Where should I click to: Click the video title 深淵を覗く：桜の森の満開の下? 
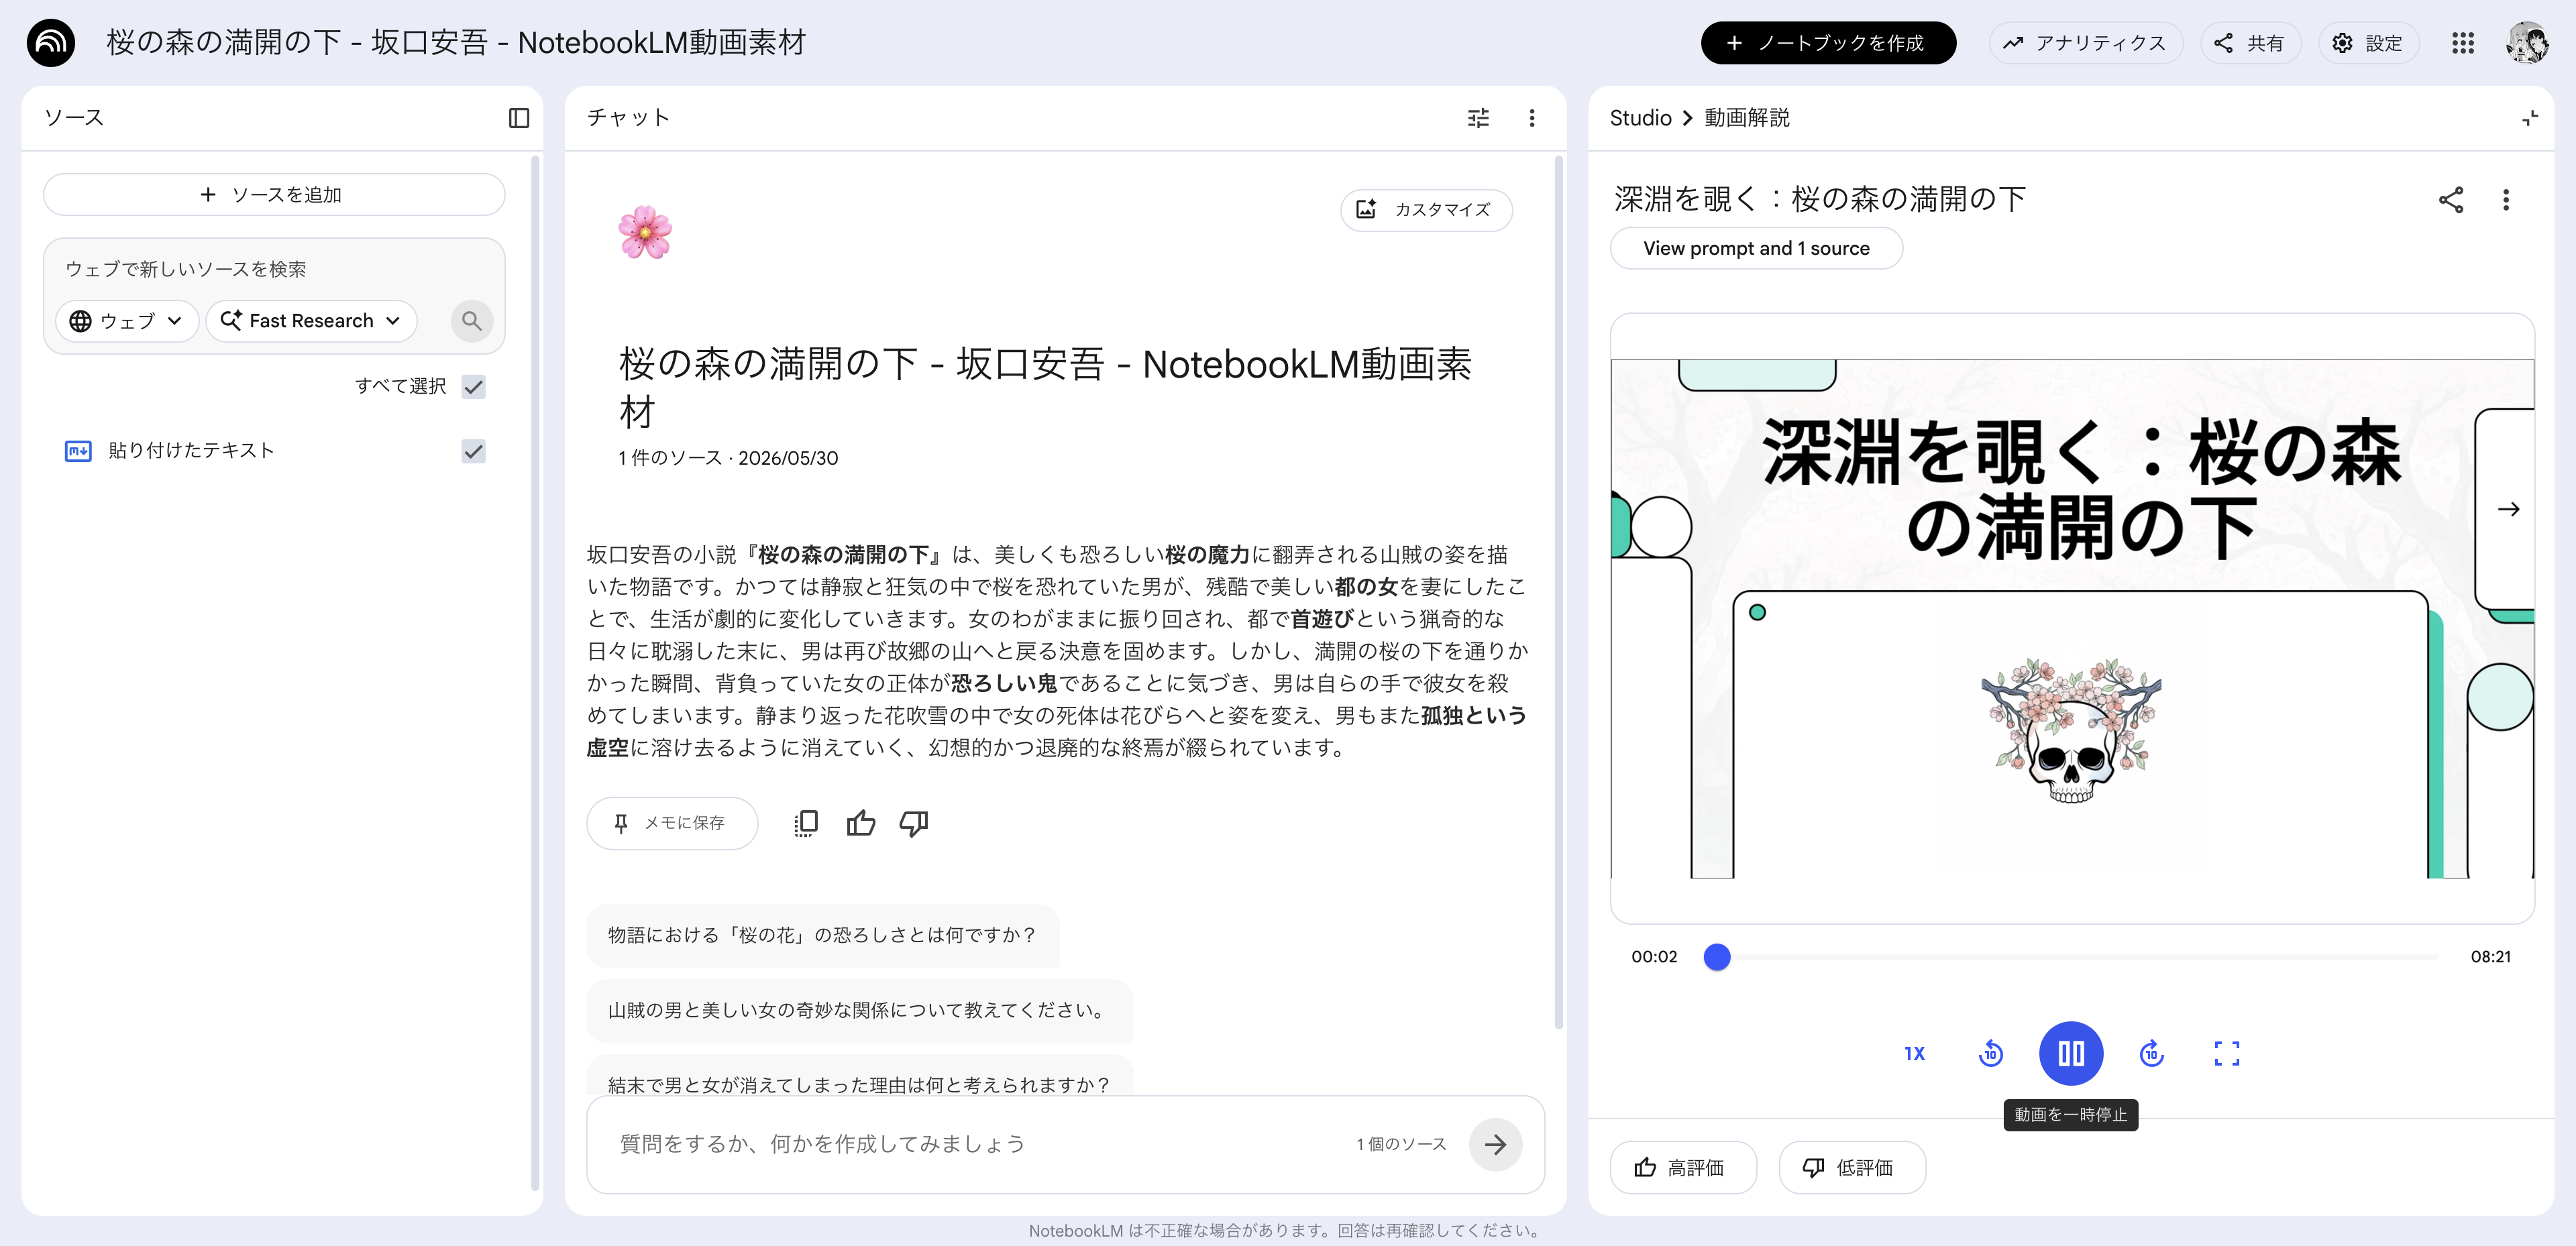(1819, 200)
